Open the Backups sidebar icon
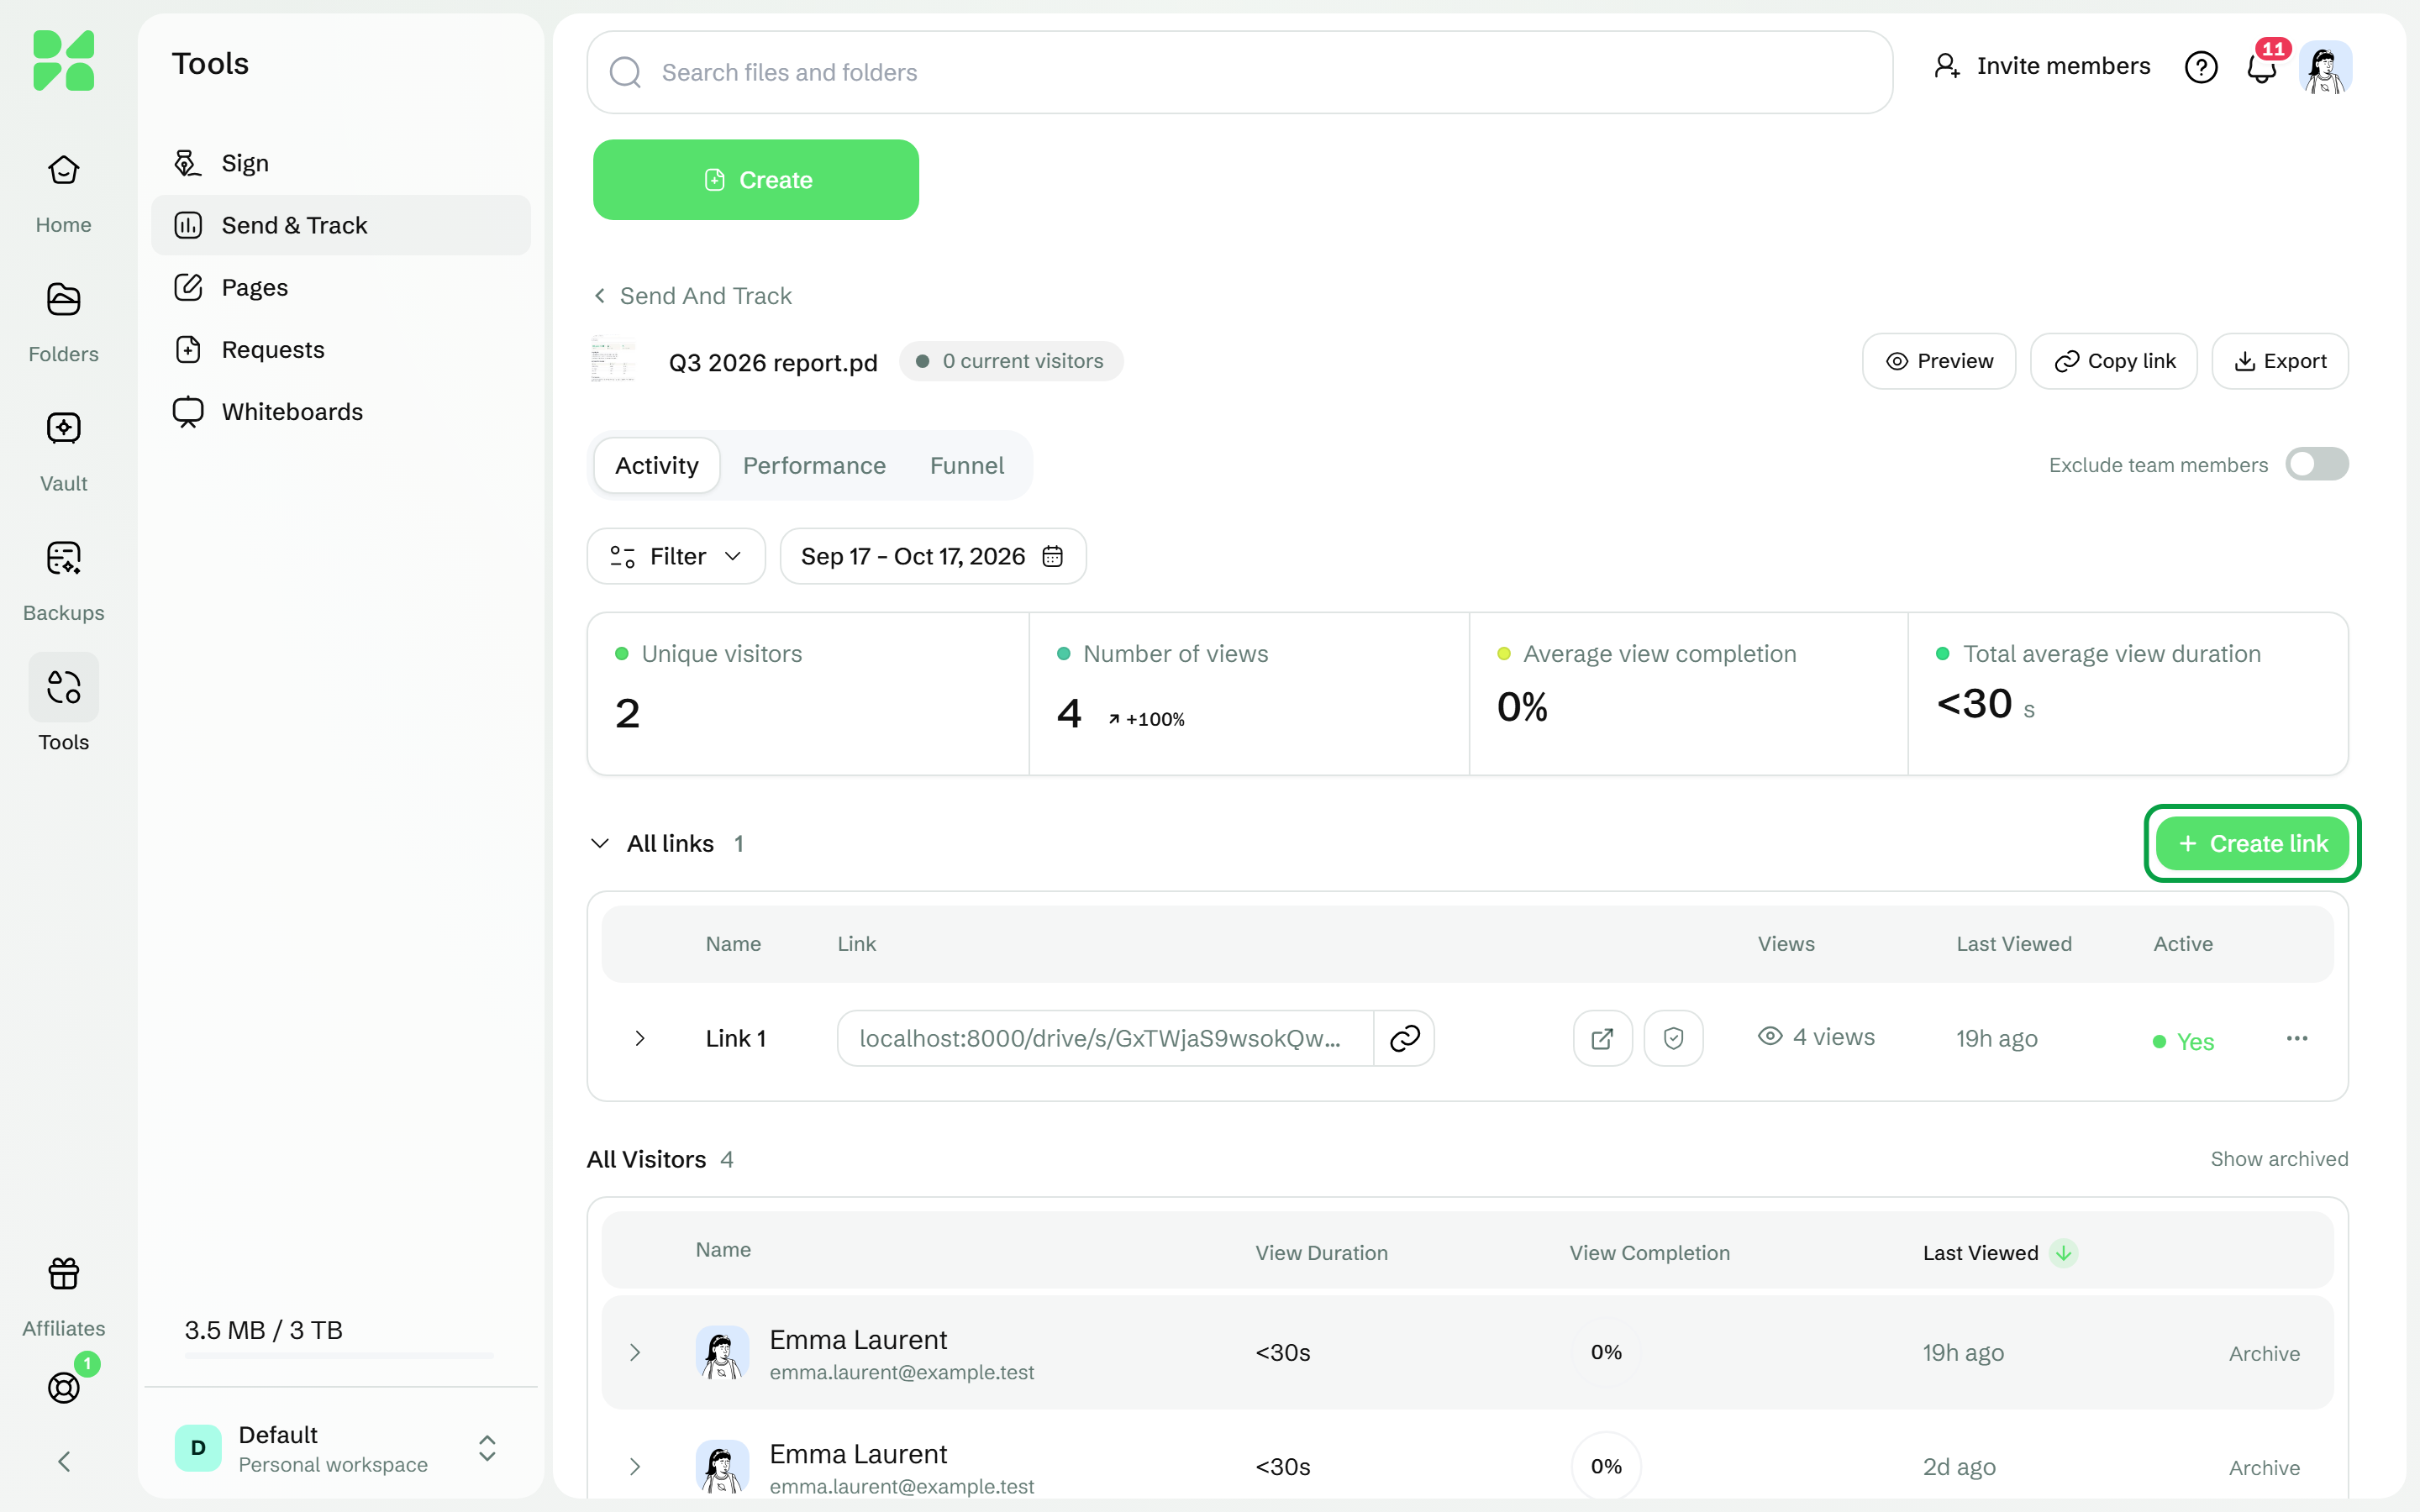 63,558
